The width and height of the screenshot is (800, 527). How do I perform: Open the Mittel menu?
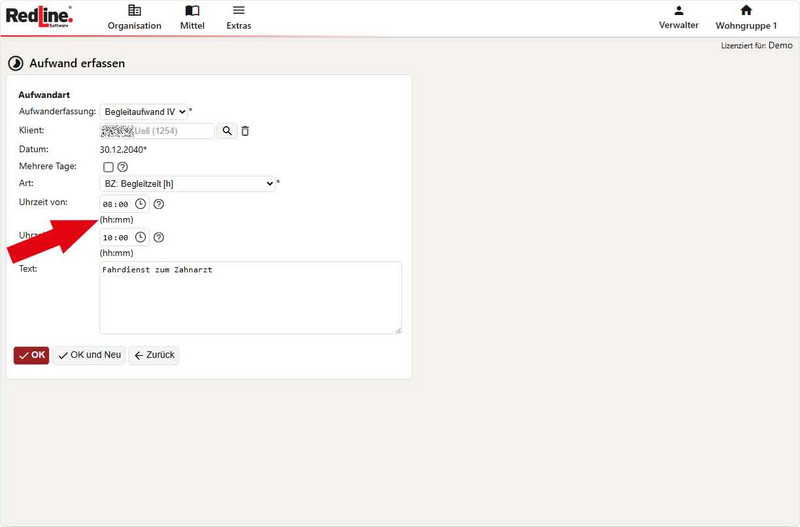[x=192, y=17]
